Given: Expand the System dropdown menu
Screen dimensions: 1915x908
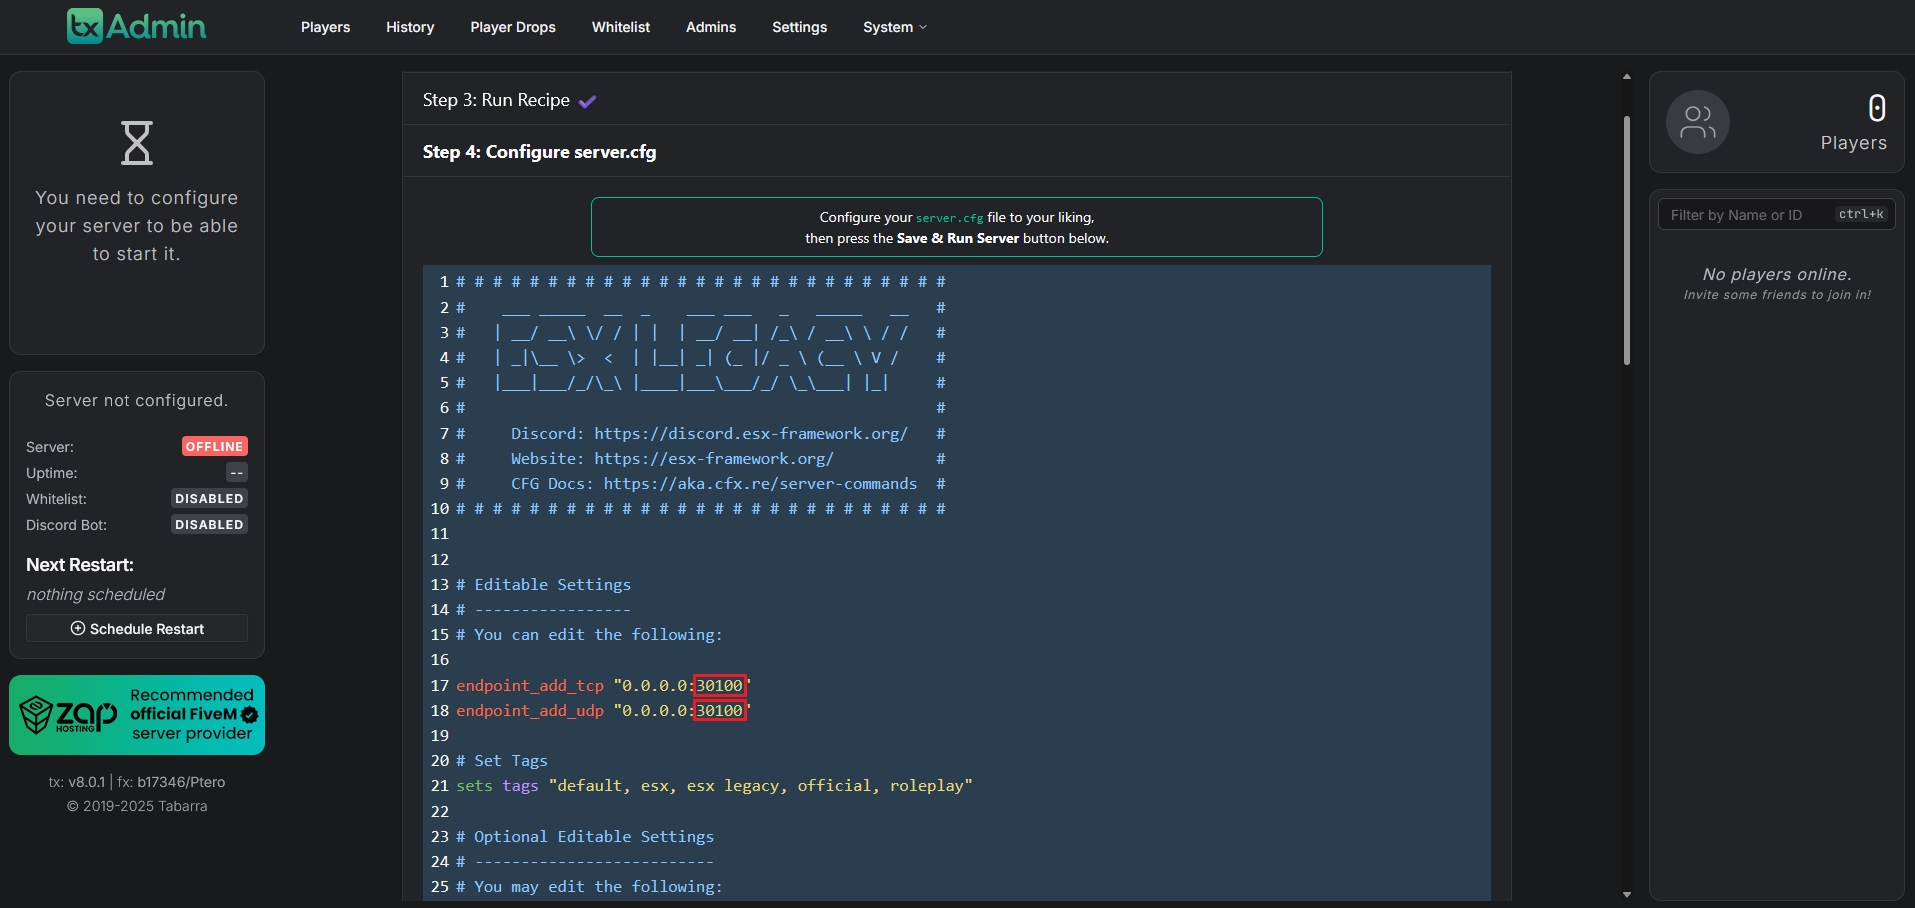Looking at the screenshot, I should click(x=894, y=27).
